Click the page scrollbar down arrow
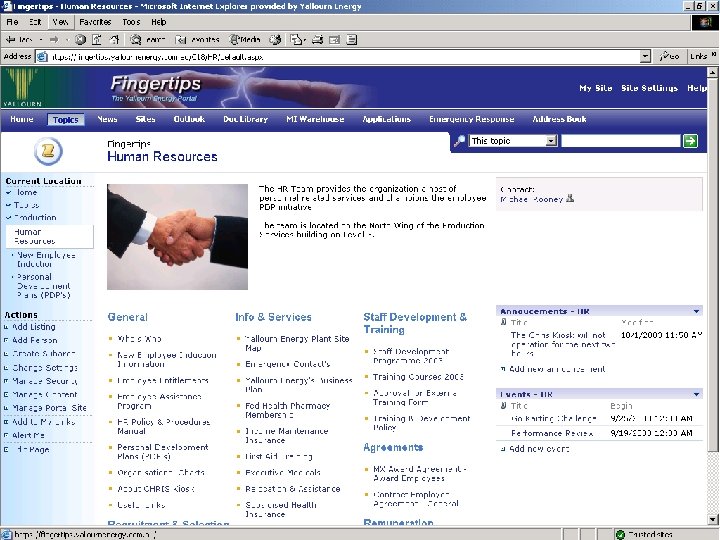 pyautogui.click(x=712, y=519)
